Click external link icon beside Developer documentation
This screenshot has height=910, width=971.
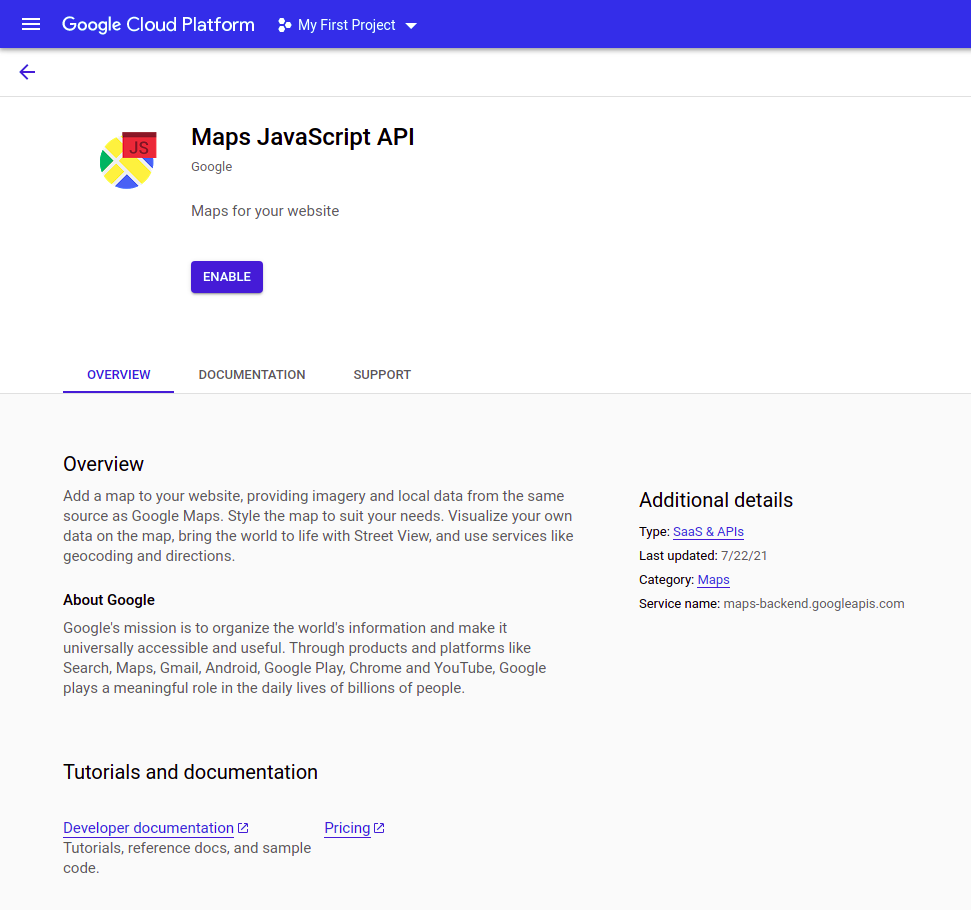pos(243,828)
